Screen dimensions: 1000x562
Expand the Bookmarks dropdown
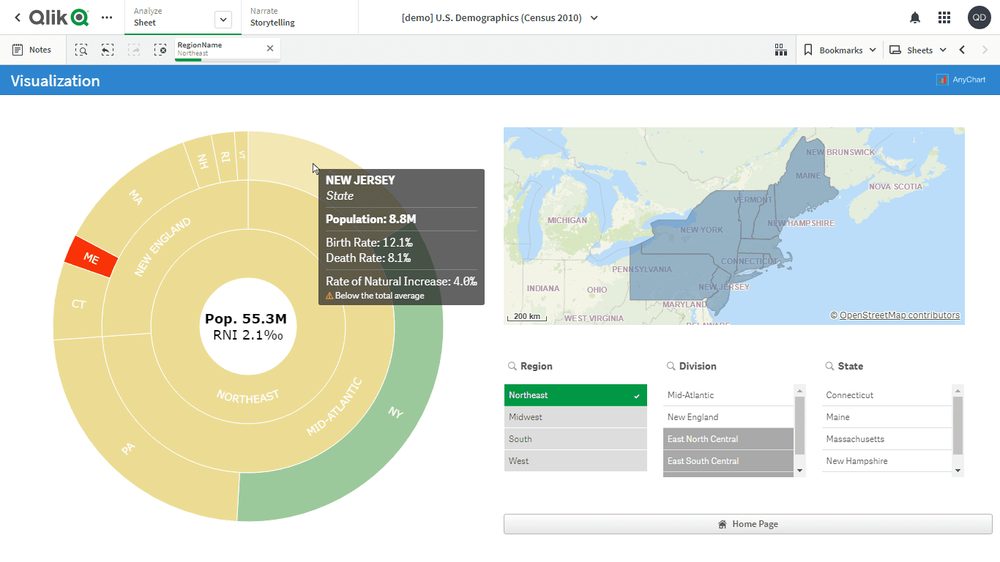pyautogui.click(x=840, y=49)
